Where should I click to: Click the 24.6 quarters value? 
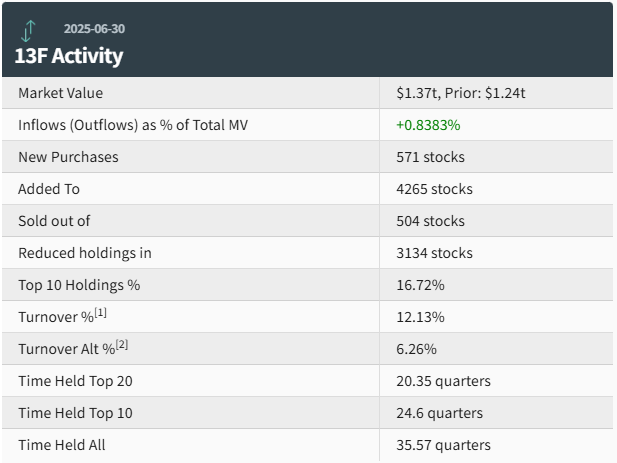pos(439,413)
